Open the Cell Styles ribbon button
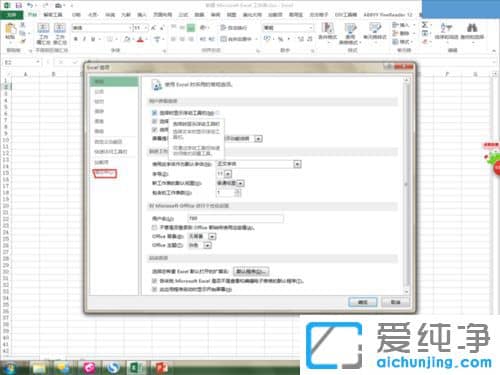 375,32
